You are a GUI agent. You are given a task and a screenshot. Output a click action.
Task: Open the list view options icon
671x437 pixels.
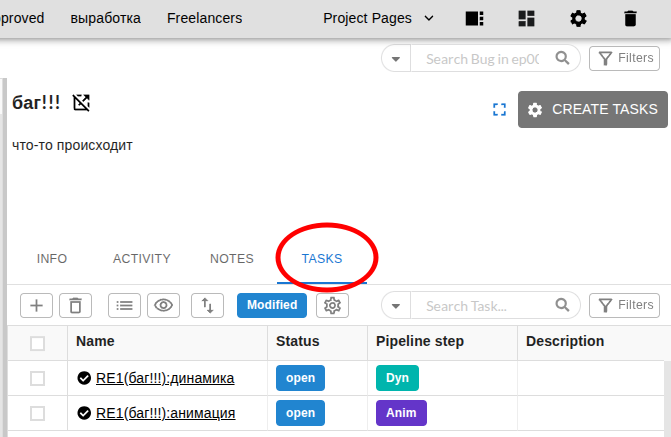coord(124,306)
